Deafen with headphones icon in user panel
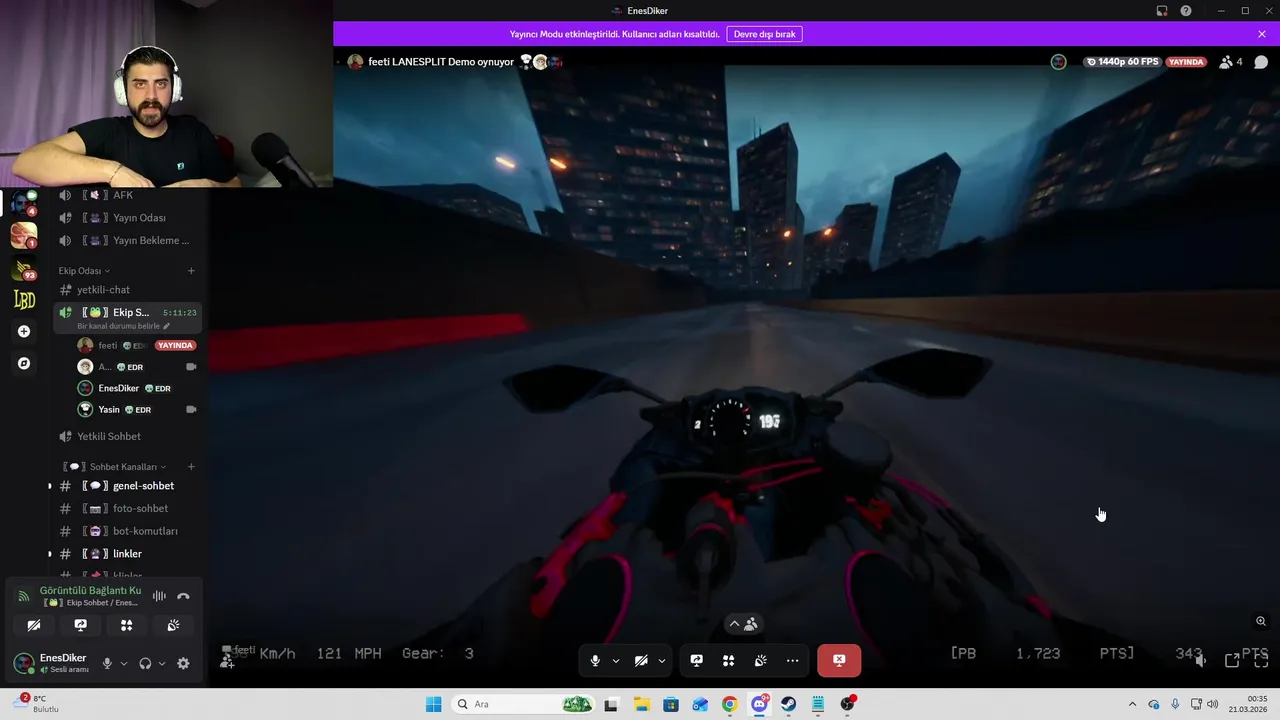Viewport: 1280px width, 720px height. (x=145, y=663)
